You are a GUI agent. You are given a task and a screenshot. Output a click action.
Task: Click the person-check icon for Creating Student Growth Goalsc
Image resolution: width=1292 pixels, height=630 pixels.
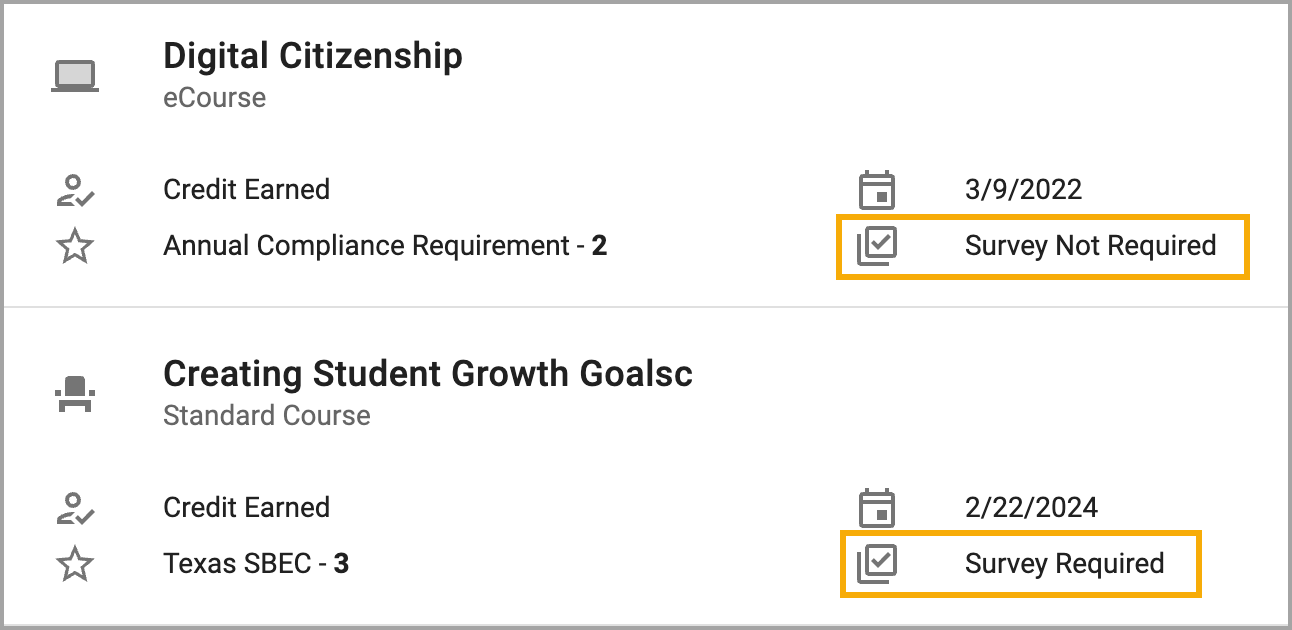(75, 508)
